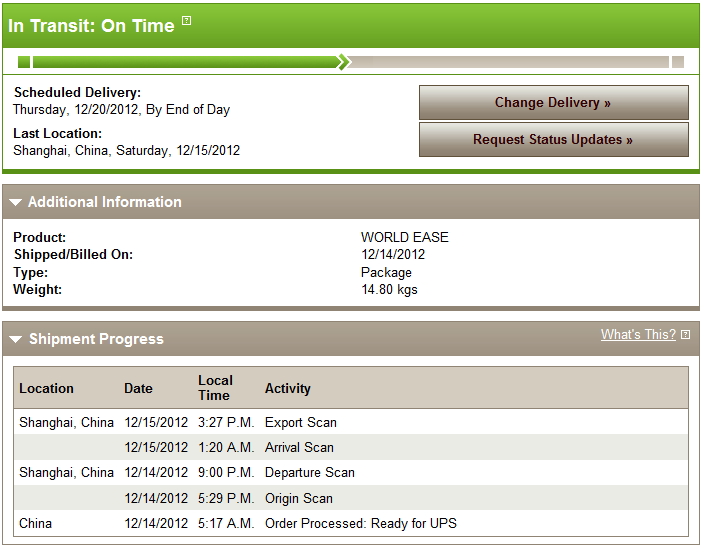Screen dimensions: 701x545
Task: Click the Activity column header
Action: click(287, 388)
